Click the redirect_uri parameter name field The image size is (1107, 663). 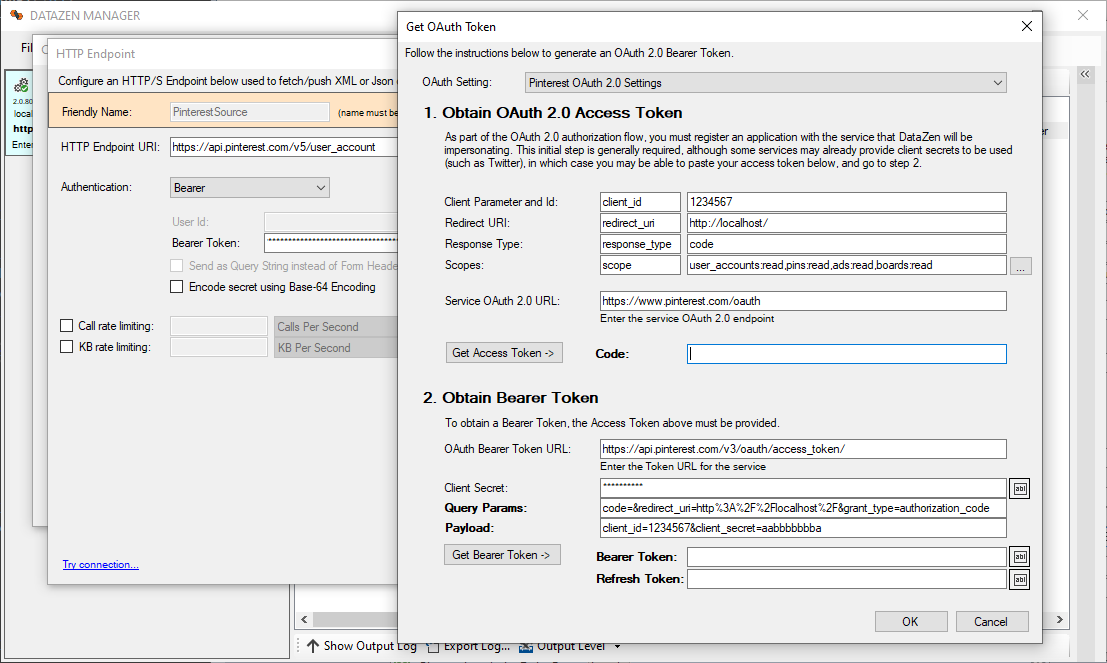point(640,223)
